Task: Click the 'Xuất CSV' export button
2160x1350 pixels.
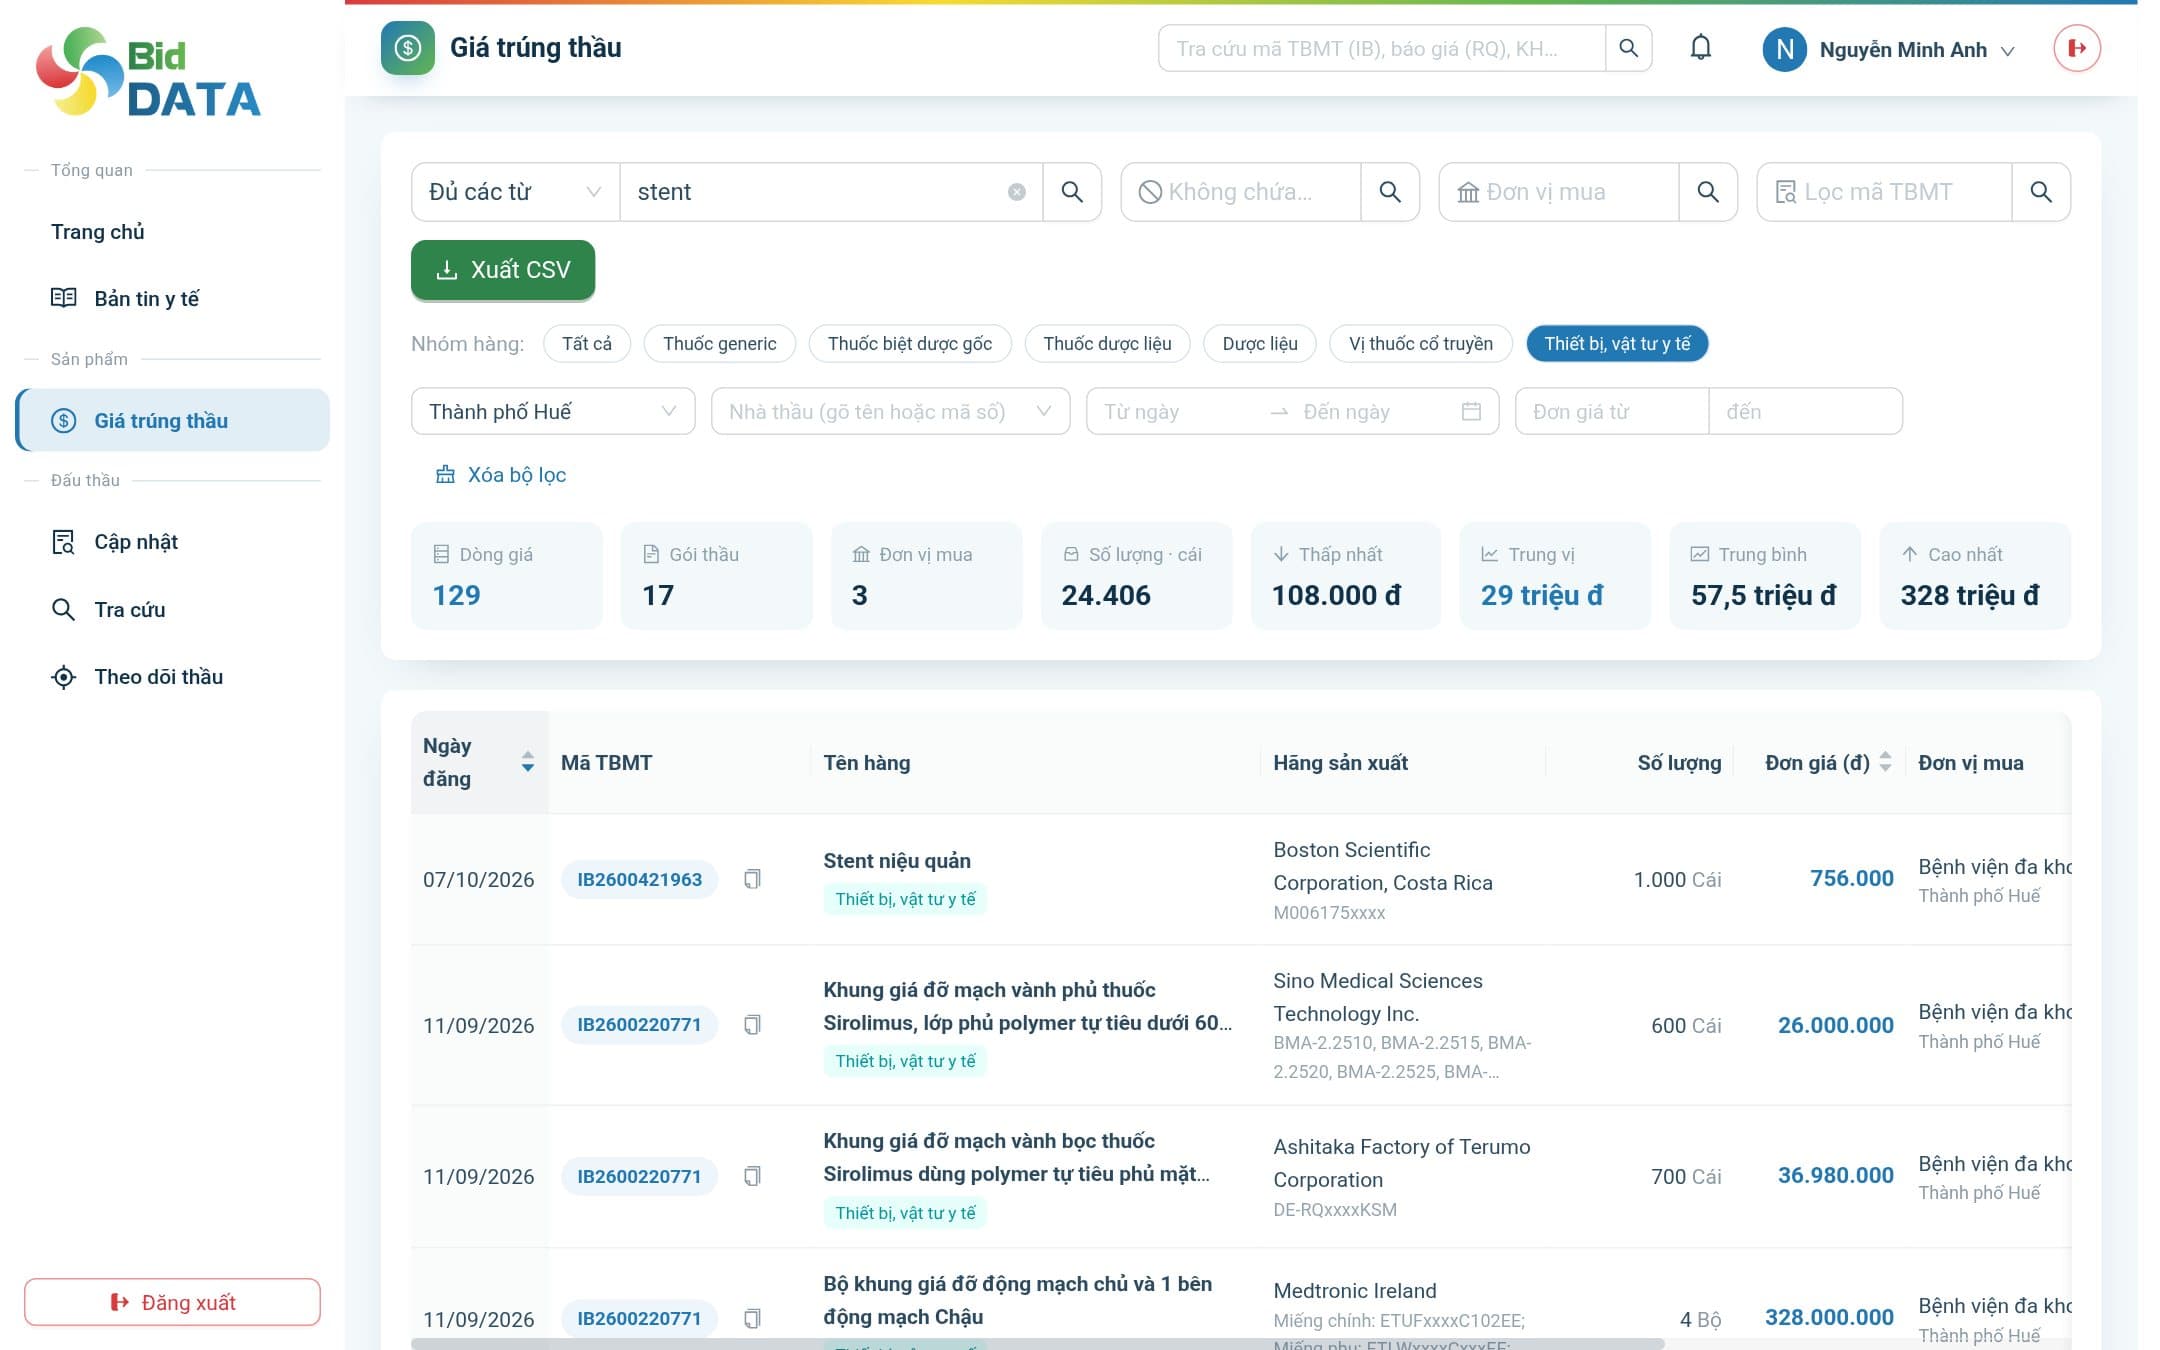Action: [503, 270]
